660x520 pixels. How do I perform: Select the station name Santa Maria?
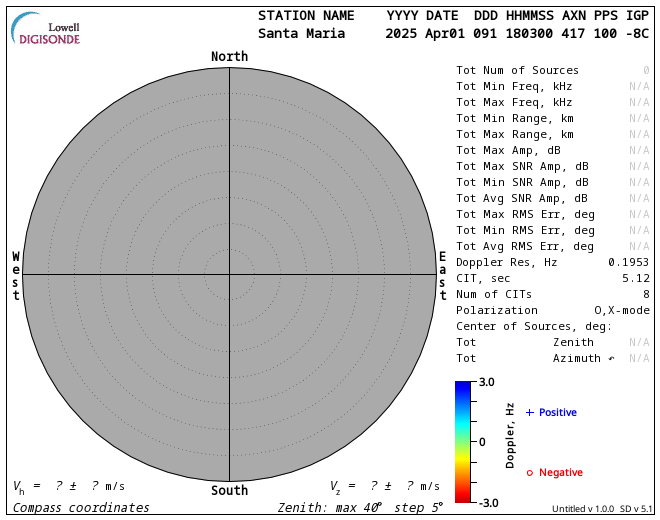click(301, 33)
